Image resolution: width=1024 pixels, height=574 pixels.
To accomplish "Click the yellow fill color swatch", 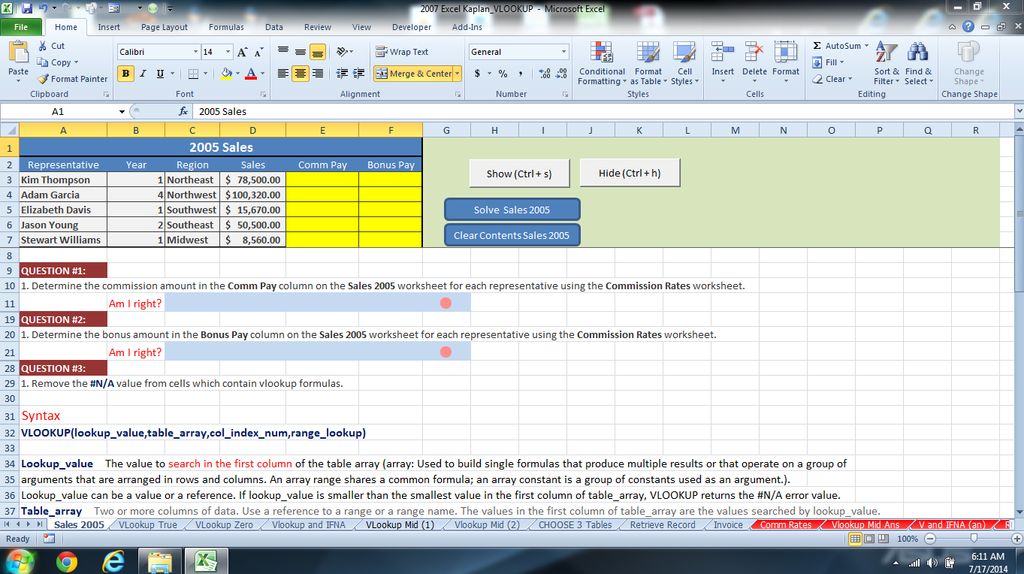I will (227, 74).
